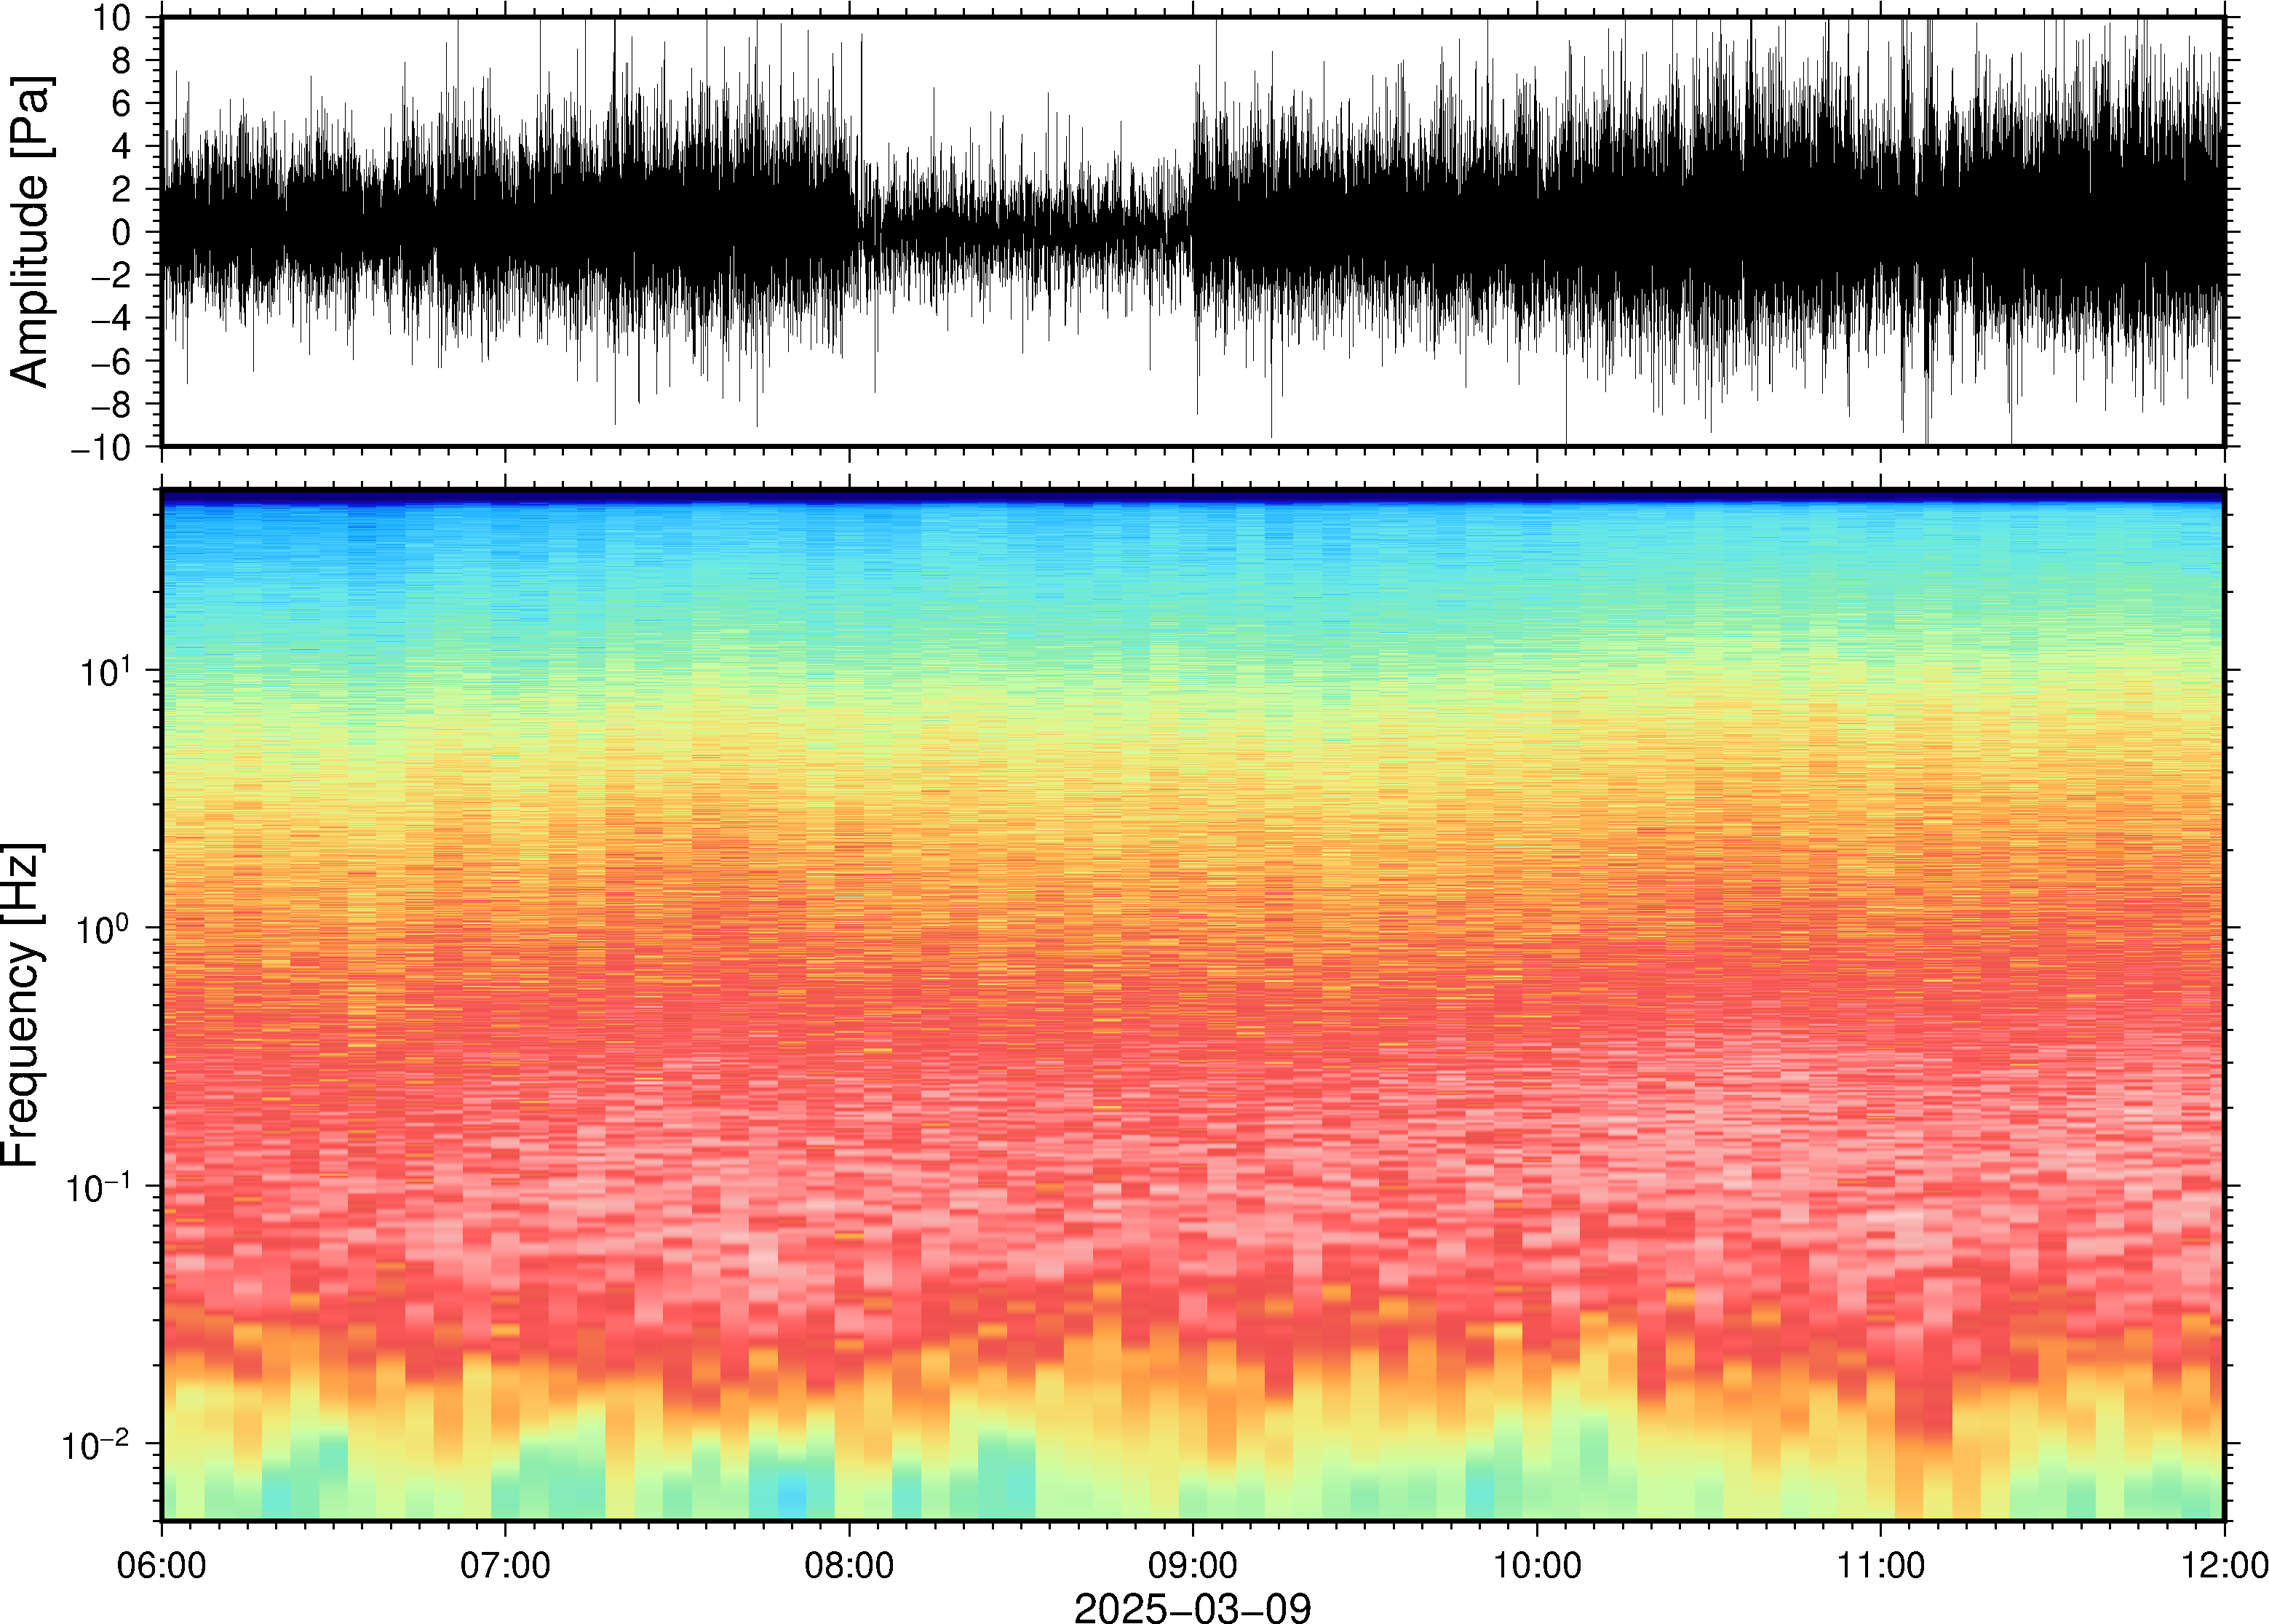Click the 07:00 time axis label

(505, 1564)
